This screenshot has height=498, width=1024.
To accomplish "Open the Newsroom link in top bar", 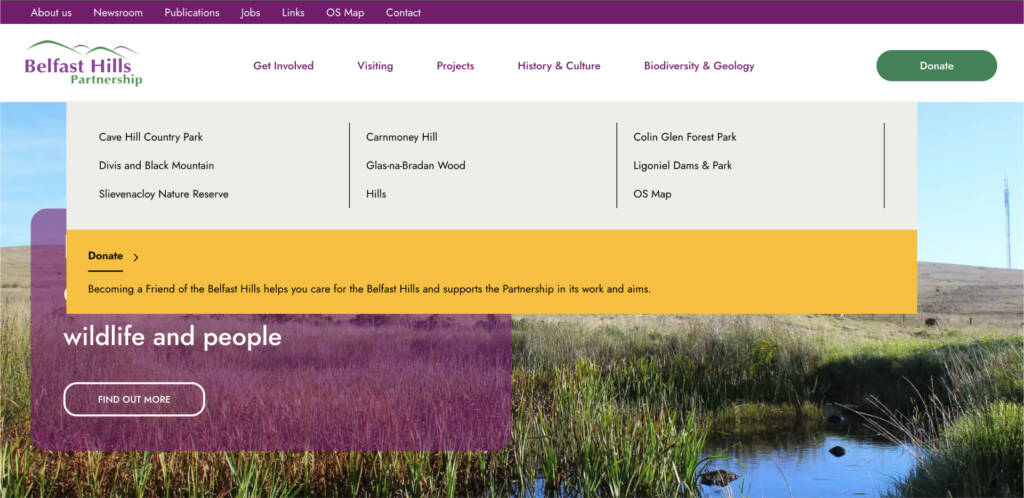I will pos(118,13).
